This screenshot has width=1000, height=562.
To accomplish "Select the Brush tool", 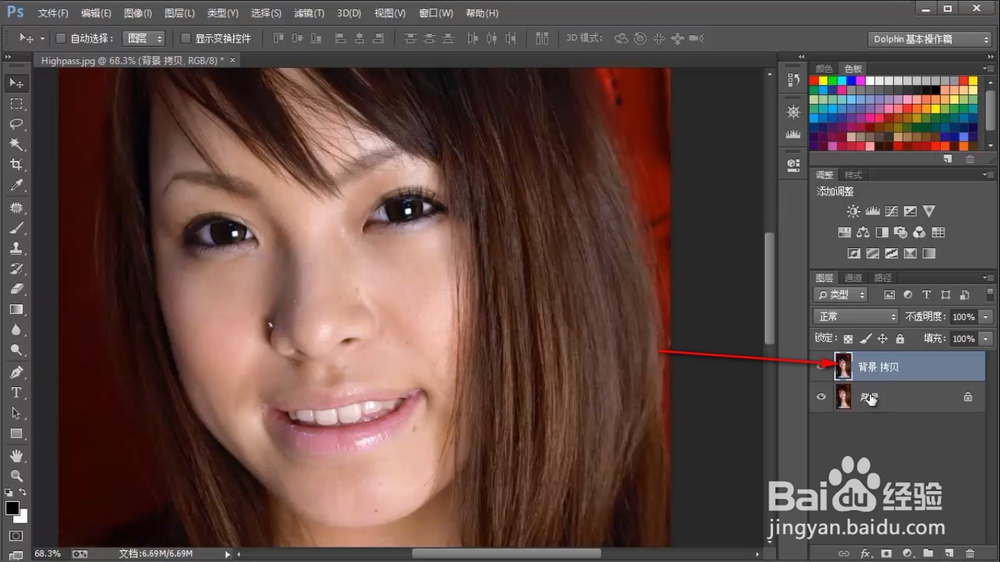I will pyautogui.click(x=17, y=228).
